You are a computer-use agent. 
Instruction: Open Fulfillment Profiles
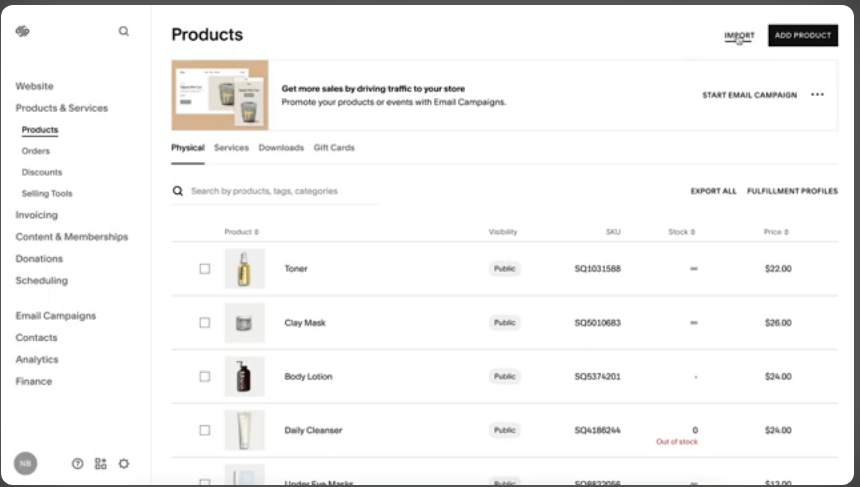[792, 191]
